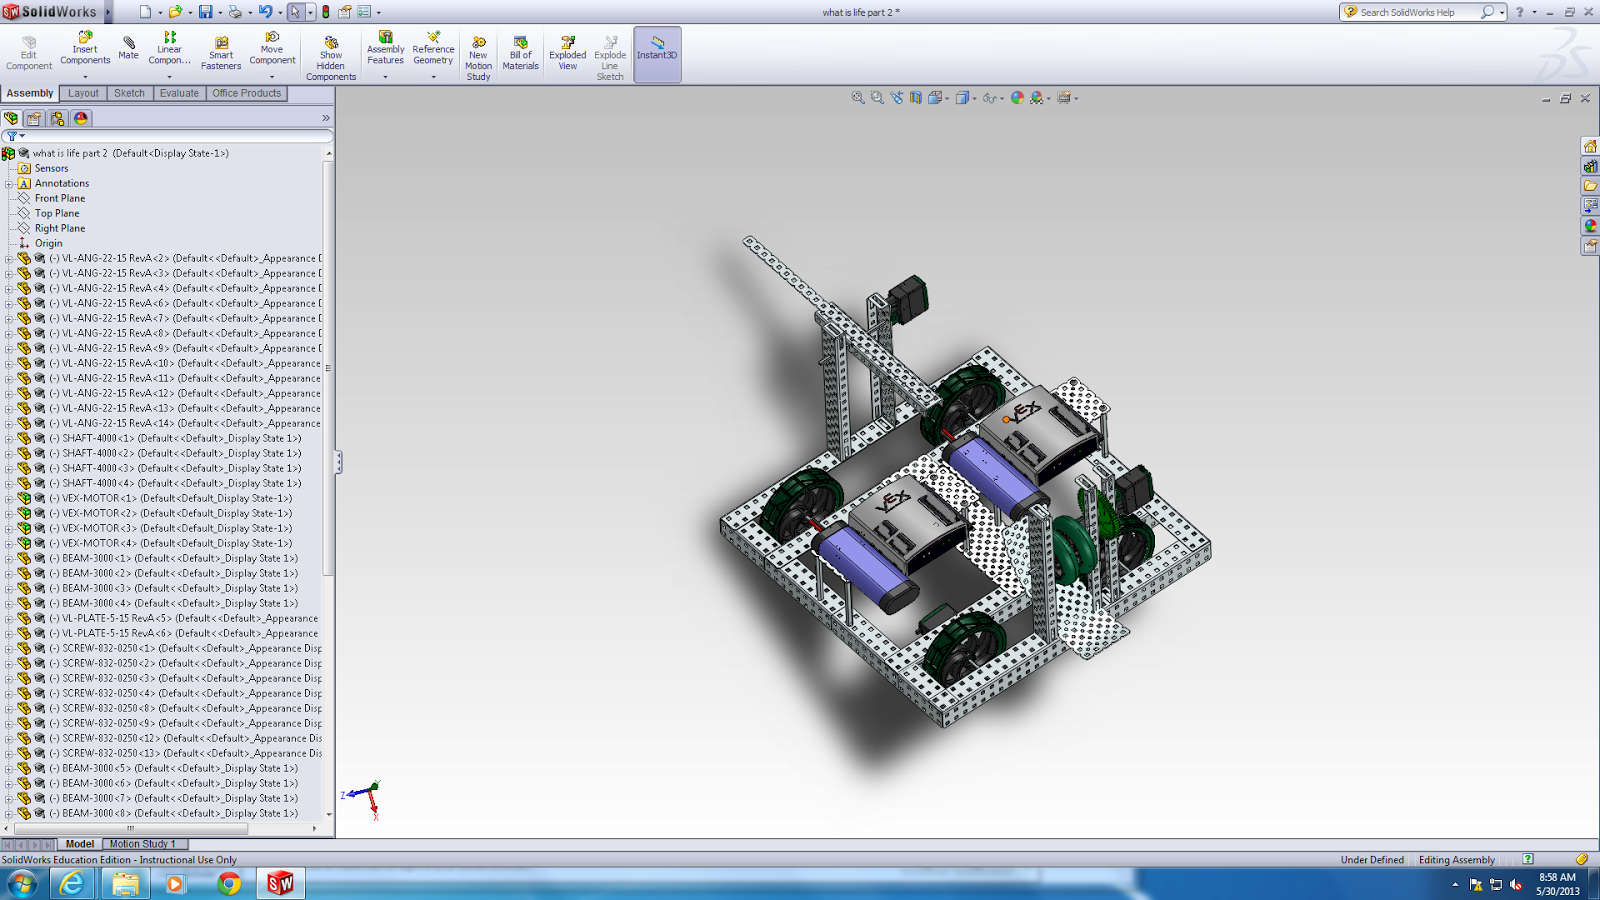This screenshot has height=900, width=1600.
Task: Create an Exploded View
Action: [x=567, y=50]
